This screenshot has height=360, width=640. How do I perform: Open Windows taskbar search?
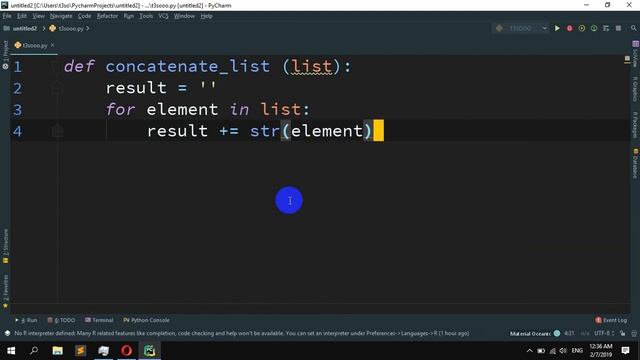[34, 351]
